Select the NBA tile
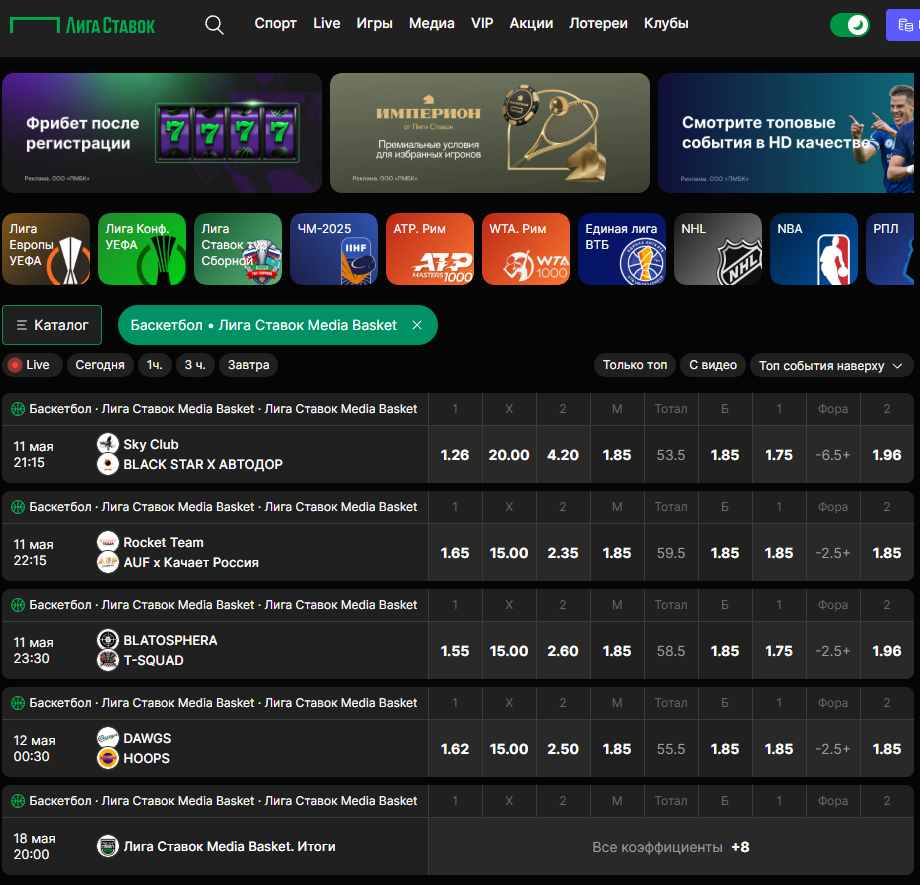The height and width of the screenshot is (885, 920). [814, 249]
